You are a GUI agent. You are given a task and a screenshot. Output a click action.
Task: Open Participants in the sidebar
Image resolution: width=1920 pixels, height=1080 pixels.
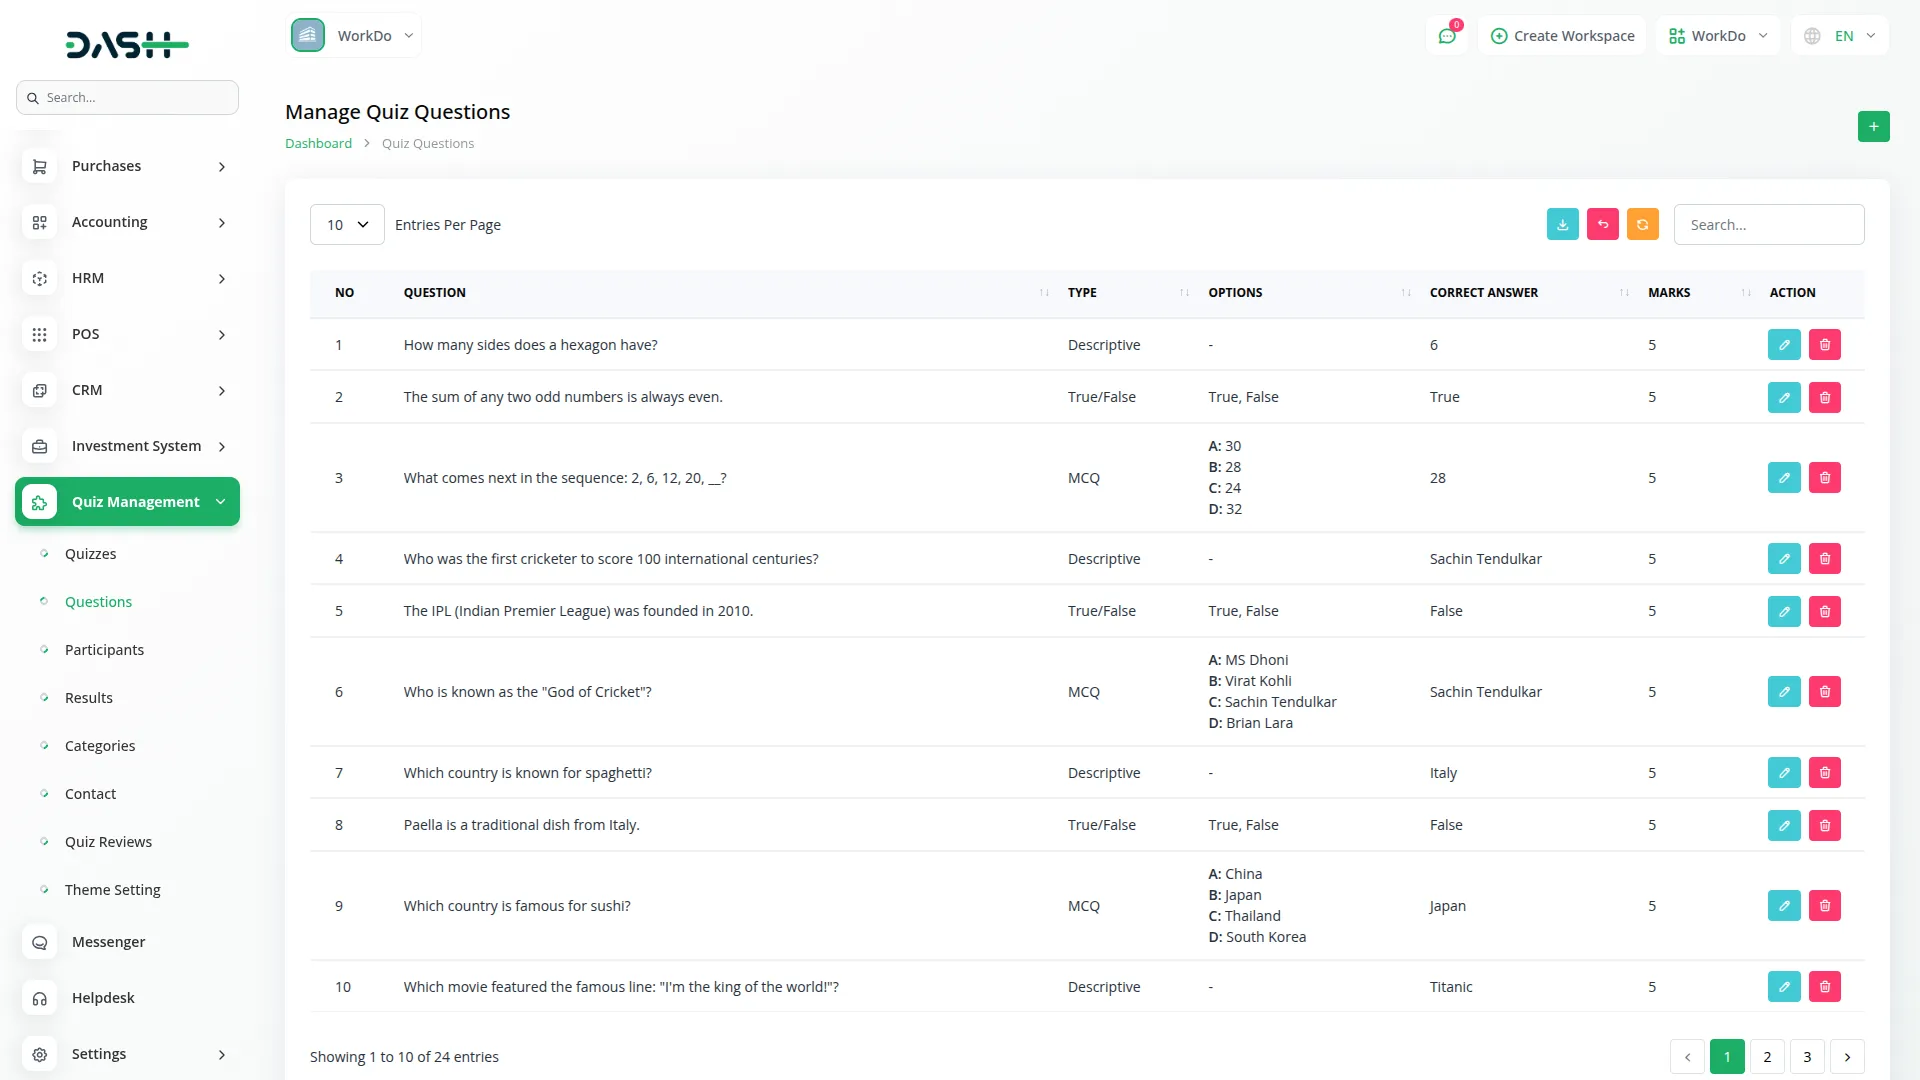point(104,650)
